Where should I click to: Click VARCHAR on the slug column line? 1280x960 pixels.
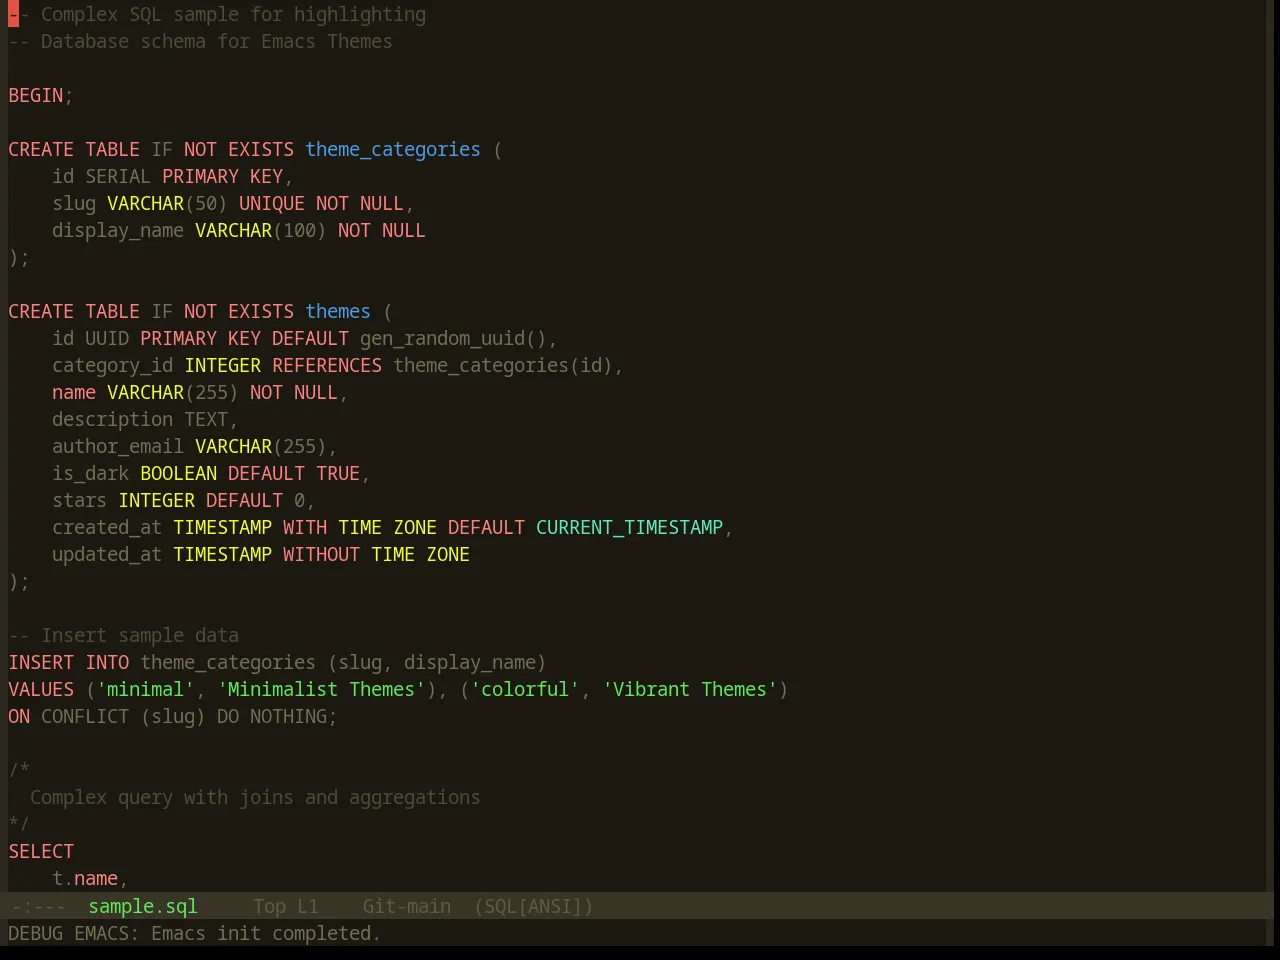coord(146,203)
